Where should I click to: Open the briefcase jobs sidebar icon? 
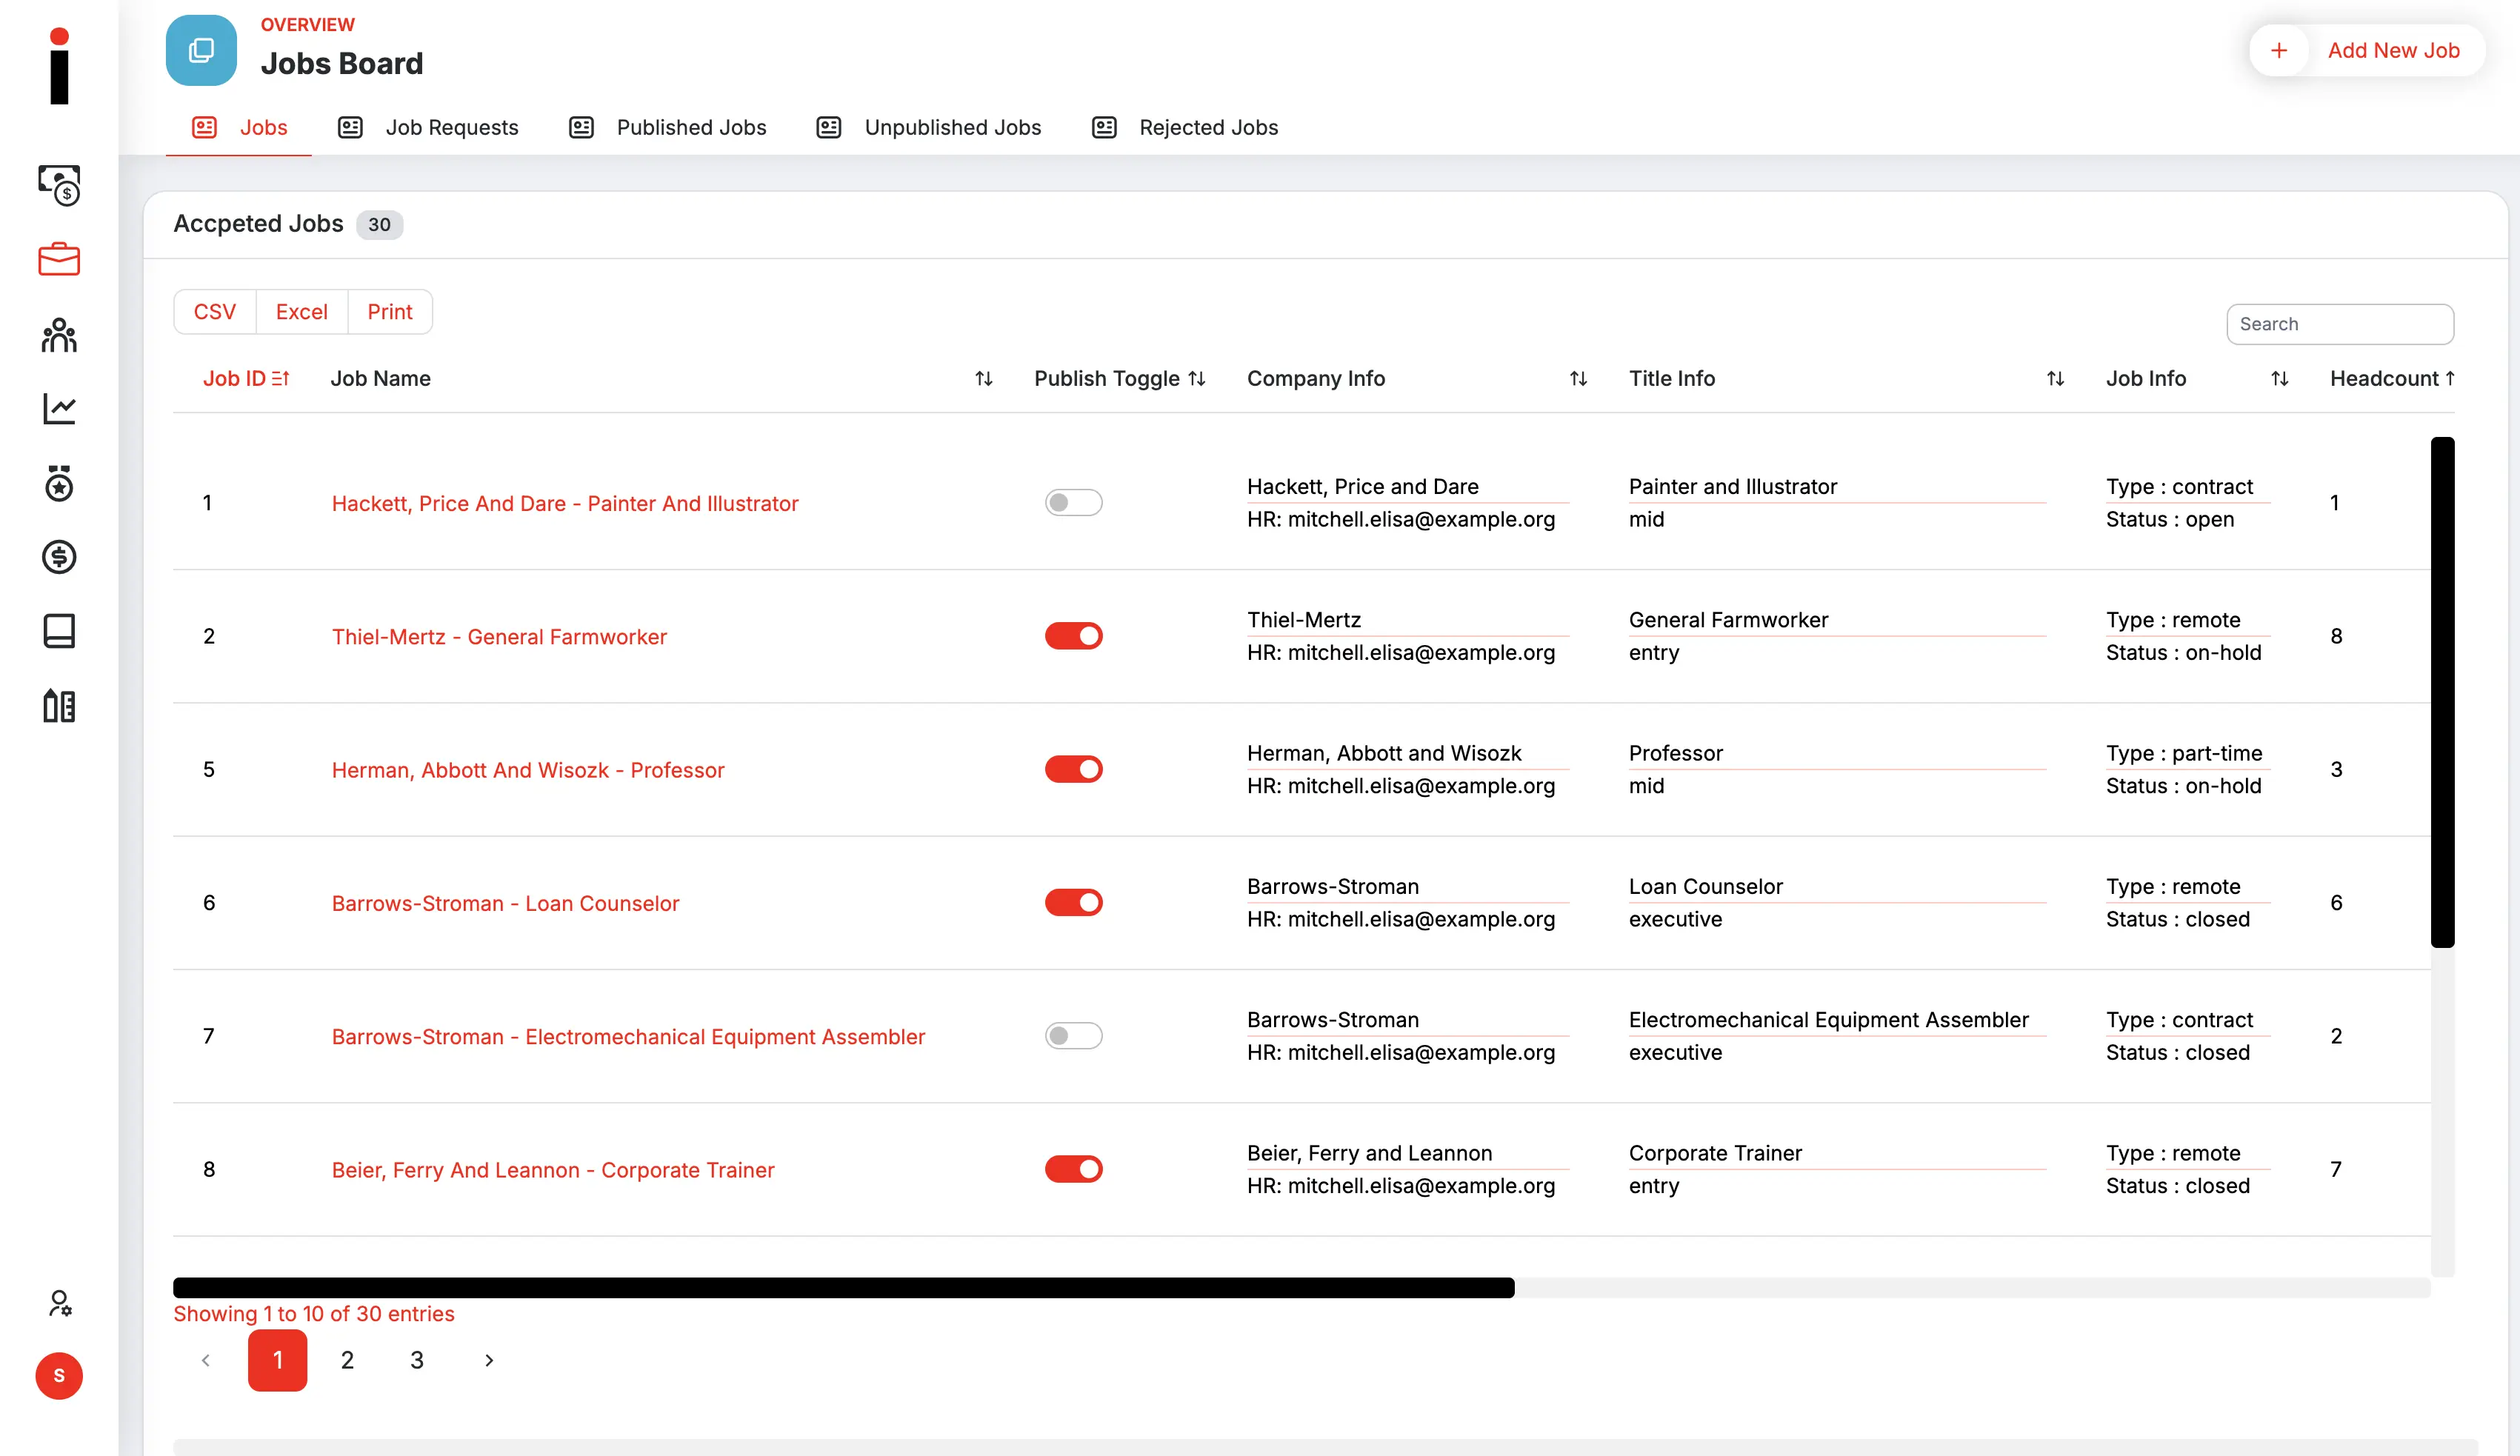(59, 259)
